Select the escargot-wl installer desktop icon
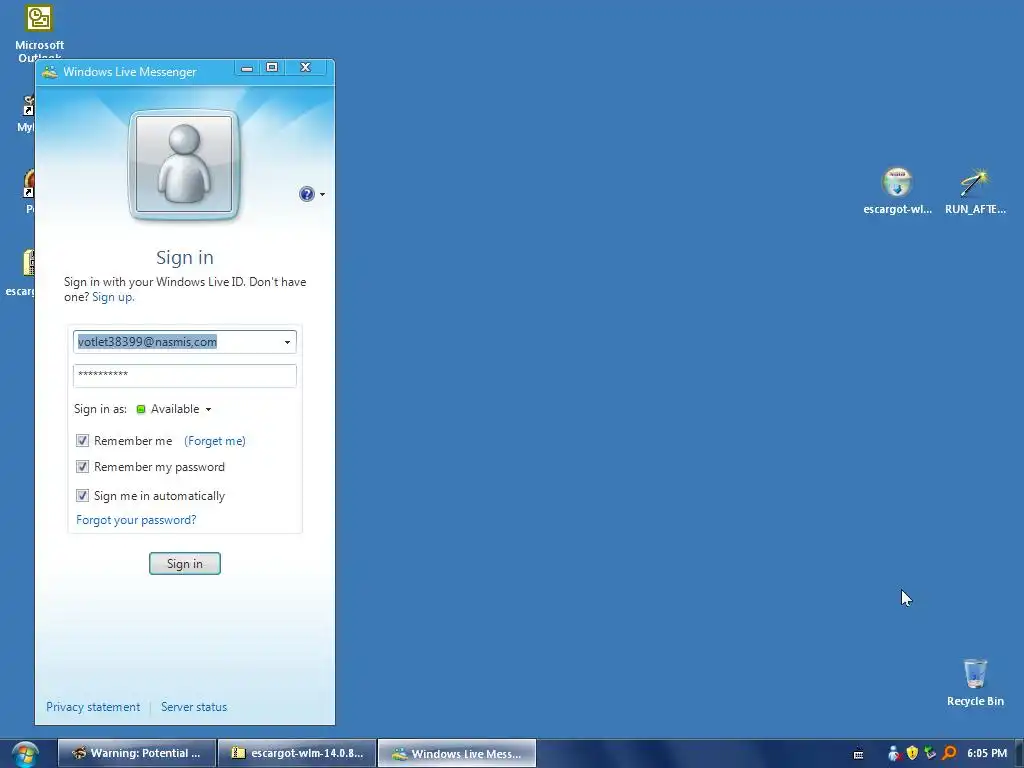 point(897,191)
